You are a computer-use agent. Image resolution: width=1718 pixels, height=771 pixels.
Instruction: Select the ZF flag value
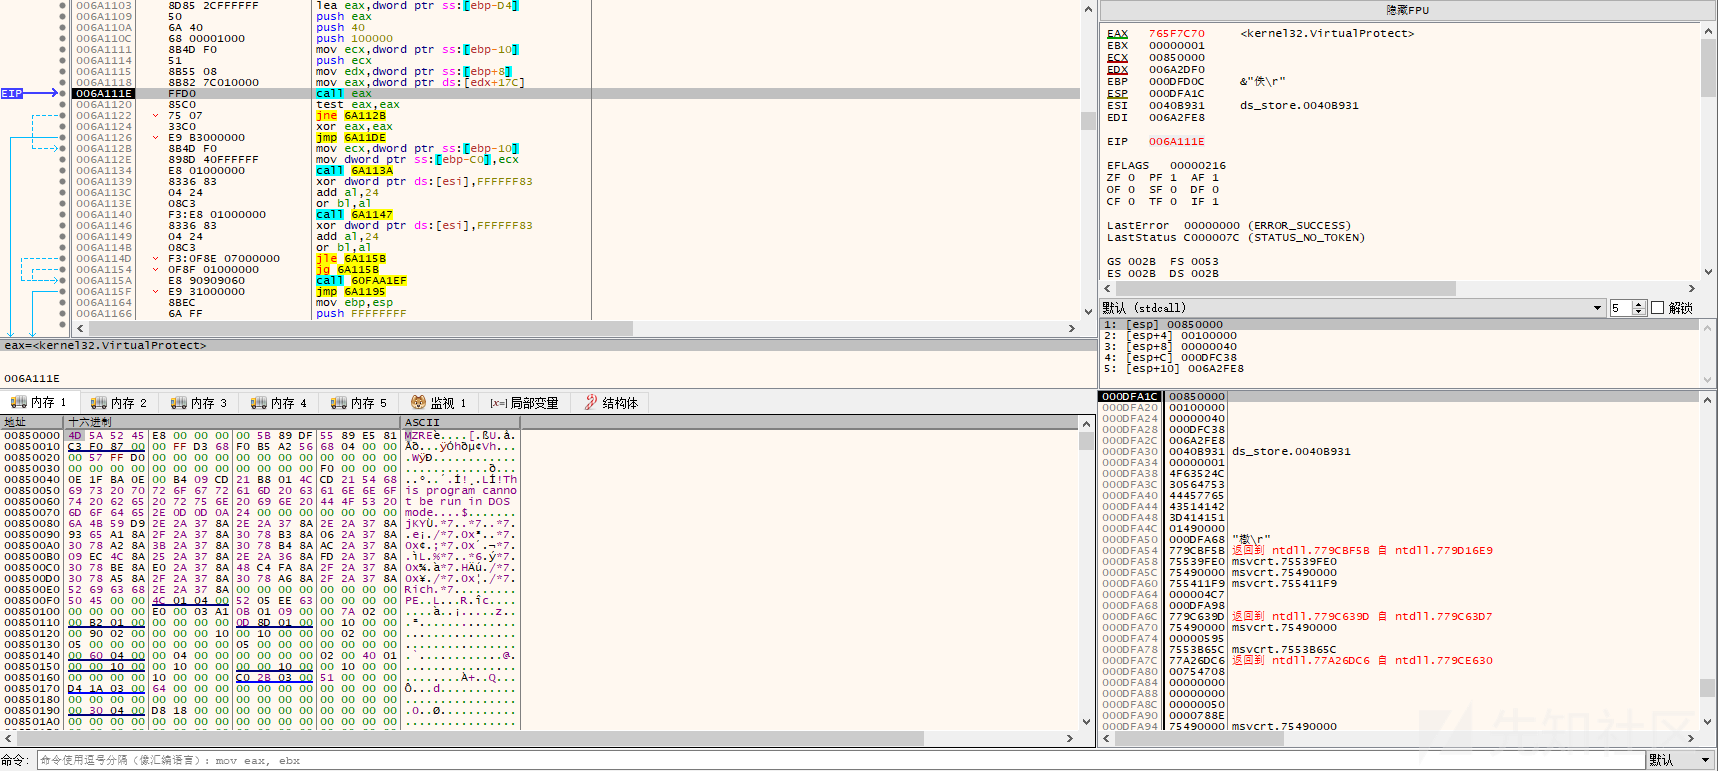click(1131, 177)
